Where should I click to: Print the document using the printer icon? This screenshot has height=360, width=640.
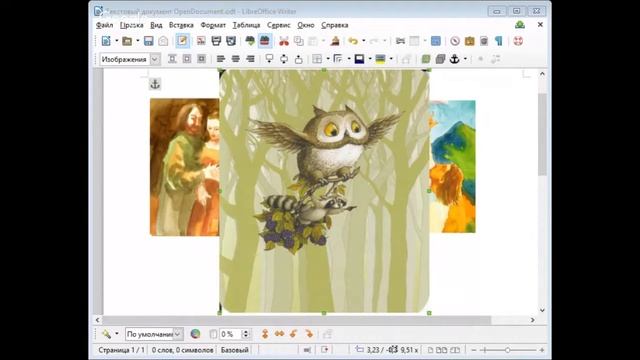click(x=216, y=41)
